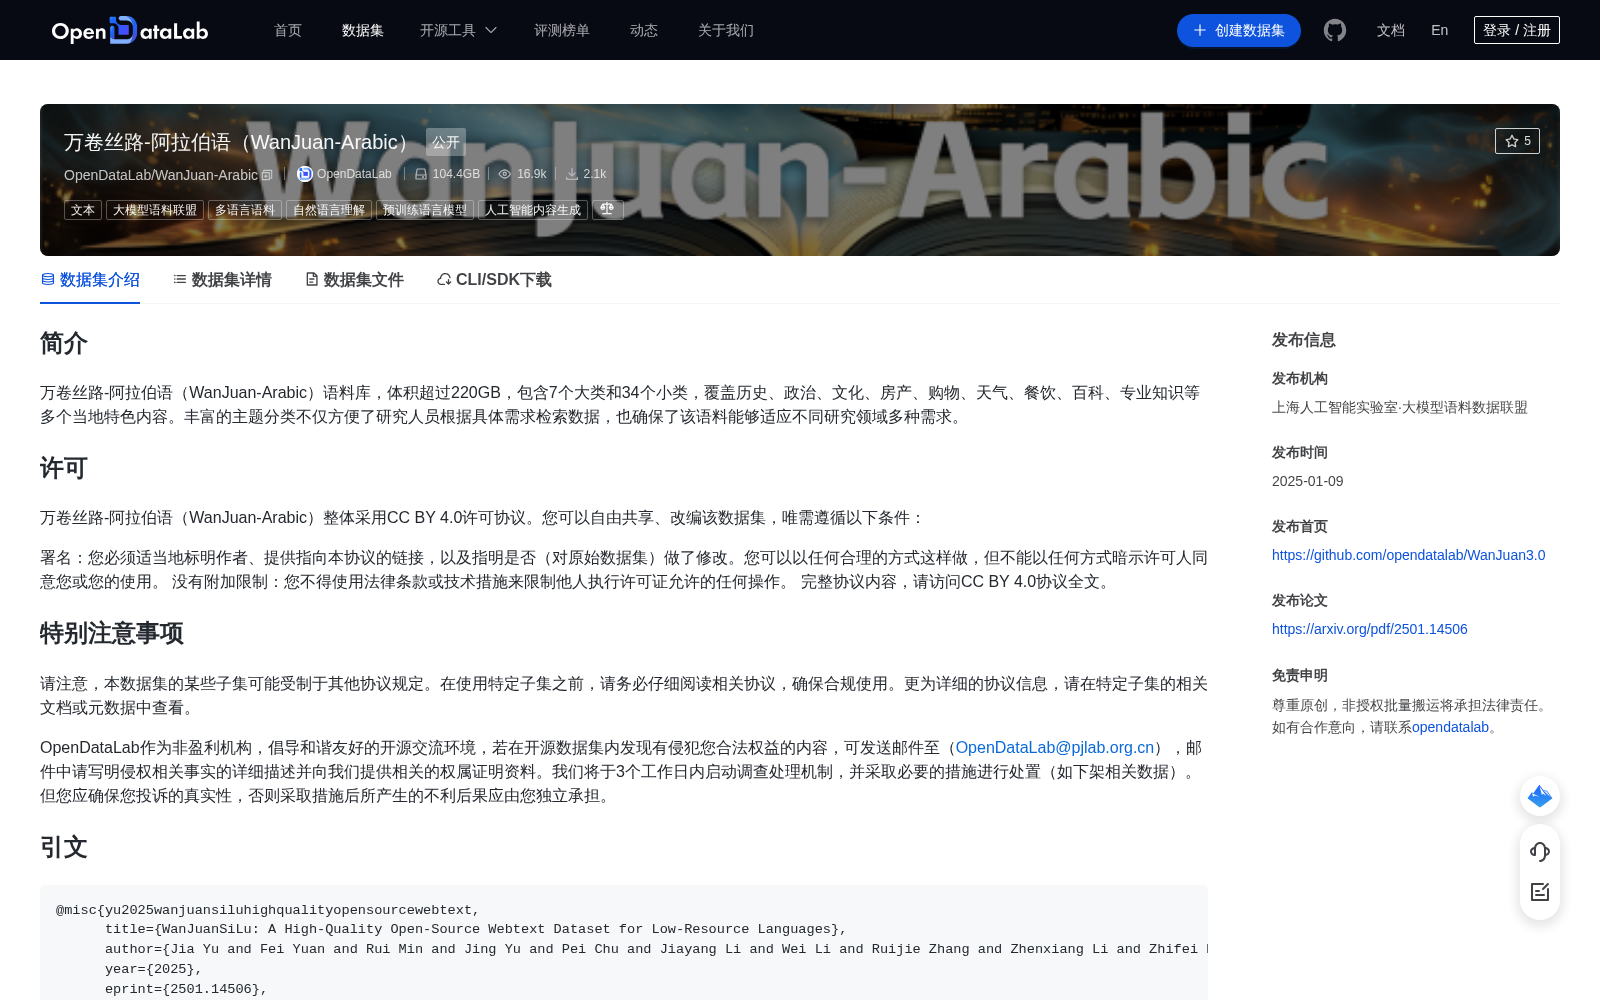Open the arxiv.org paper link
1600x1000 pixels.
tap(1370, 629)
